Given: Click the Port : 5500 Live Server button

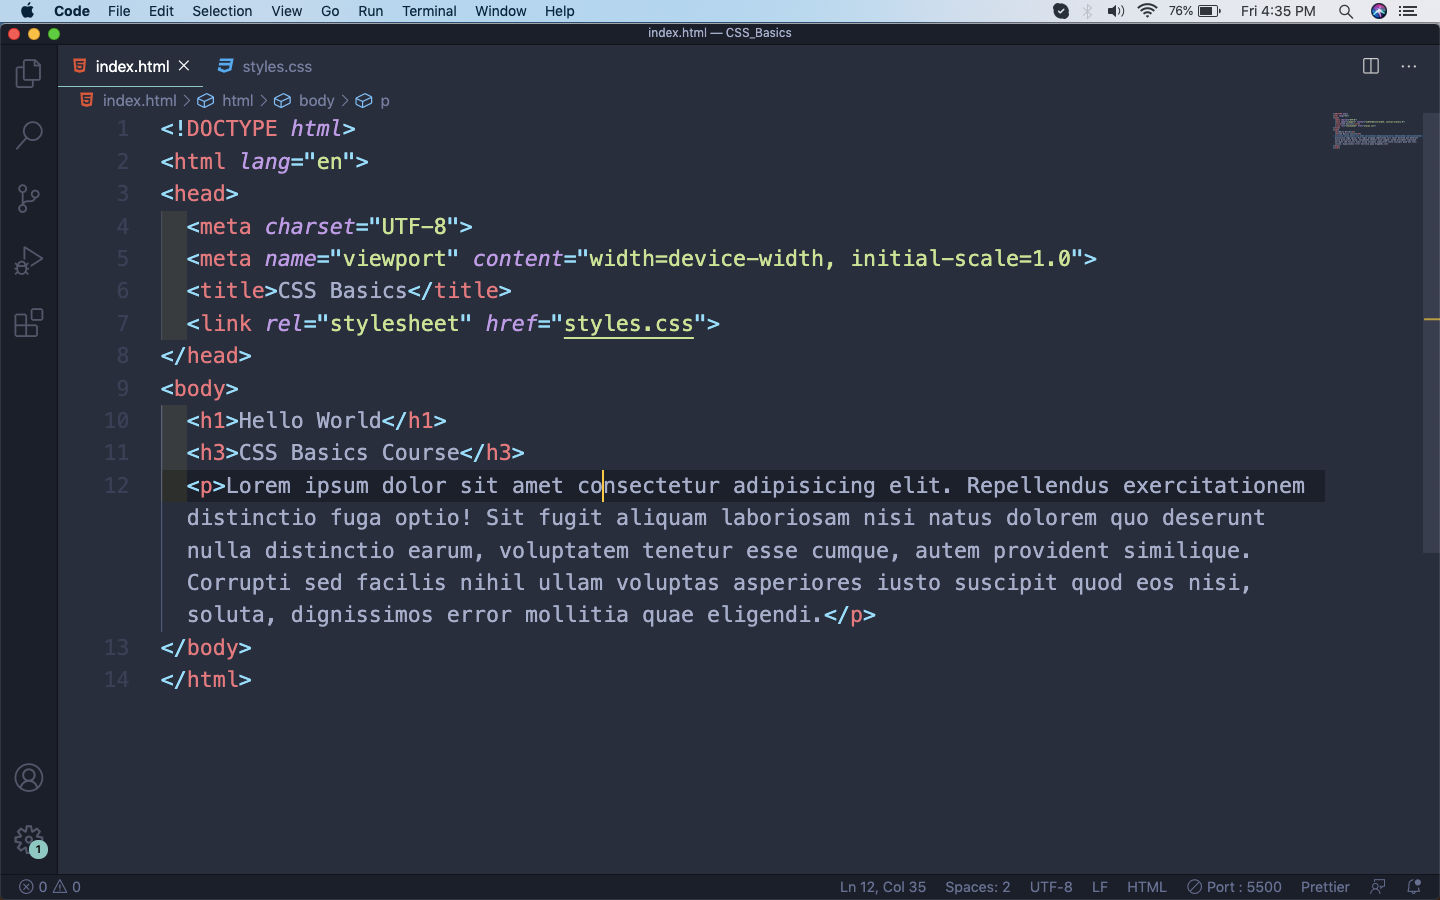Looking at the screenshot, I should 1234,887.
